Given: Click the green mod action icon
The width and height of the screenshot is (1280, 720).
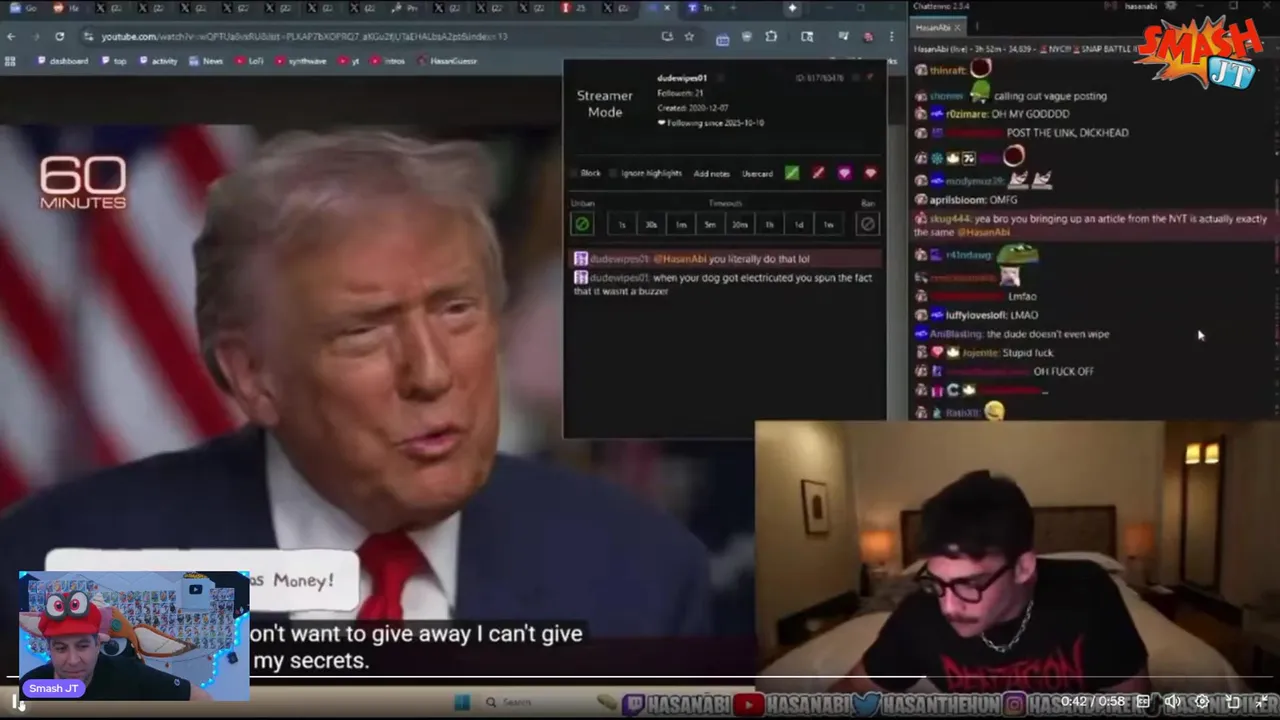Looking at the screenshot, I should [x=792, y=173].
